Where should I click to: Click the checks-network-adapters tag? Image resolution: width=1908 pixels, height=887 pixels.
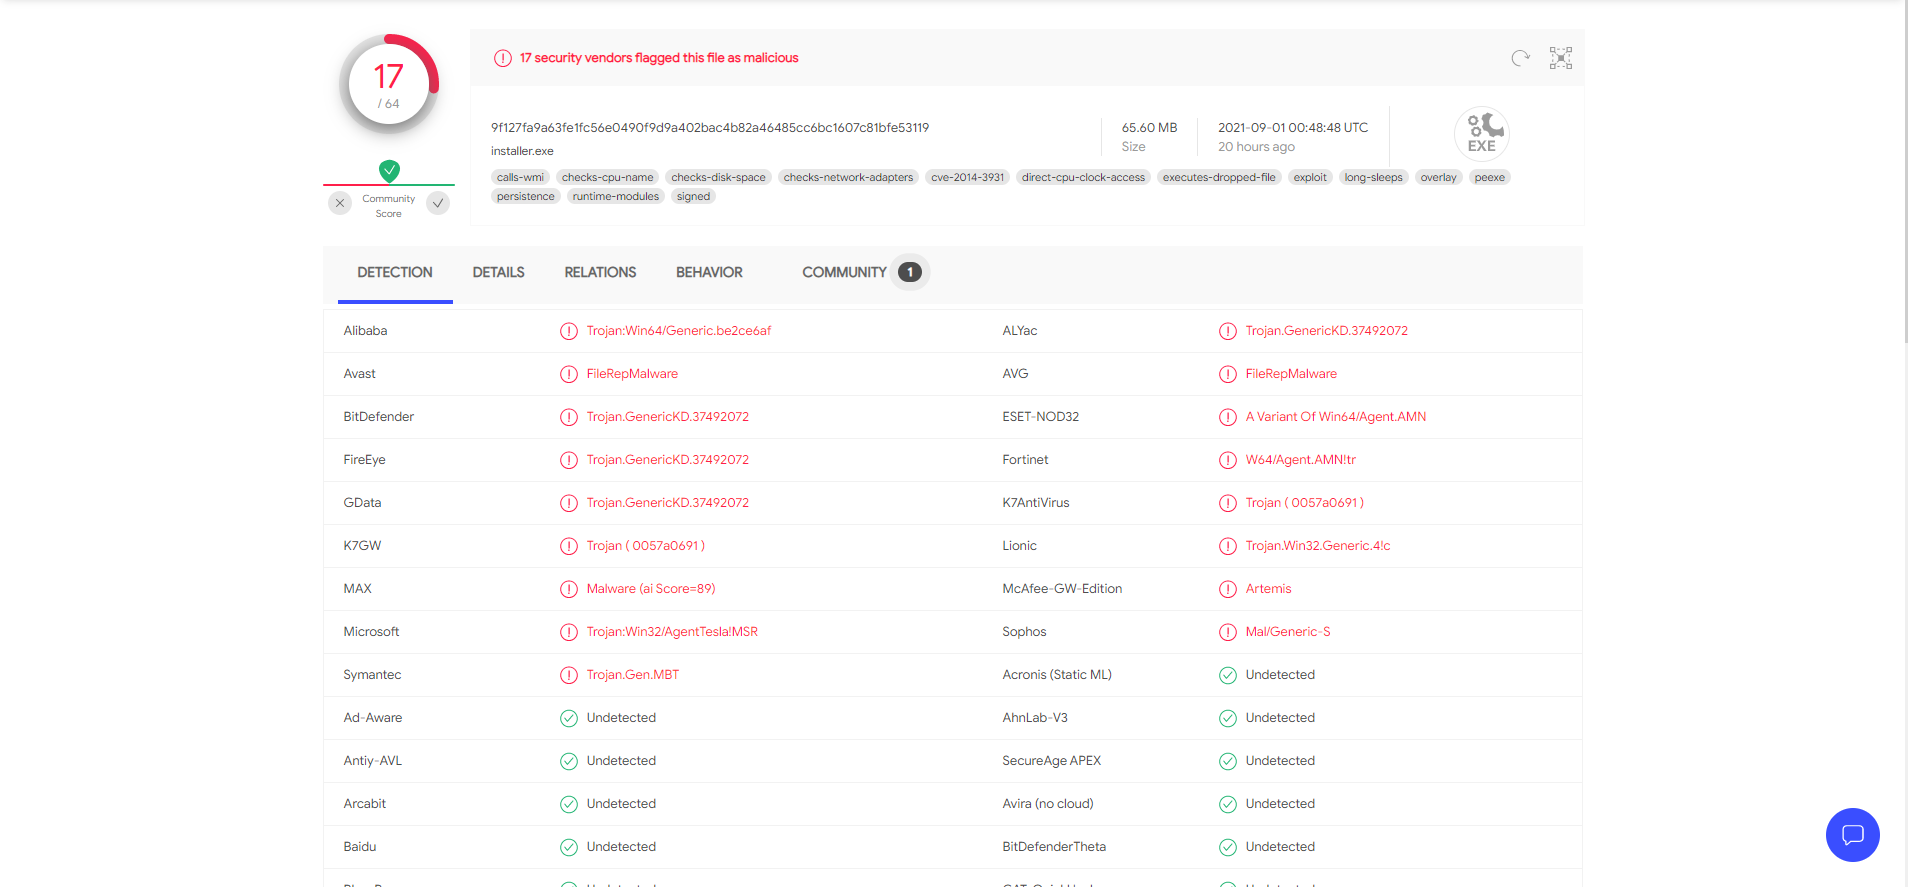tap(848, 177)
